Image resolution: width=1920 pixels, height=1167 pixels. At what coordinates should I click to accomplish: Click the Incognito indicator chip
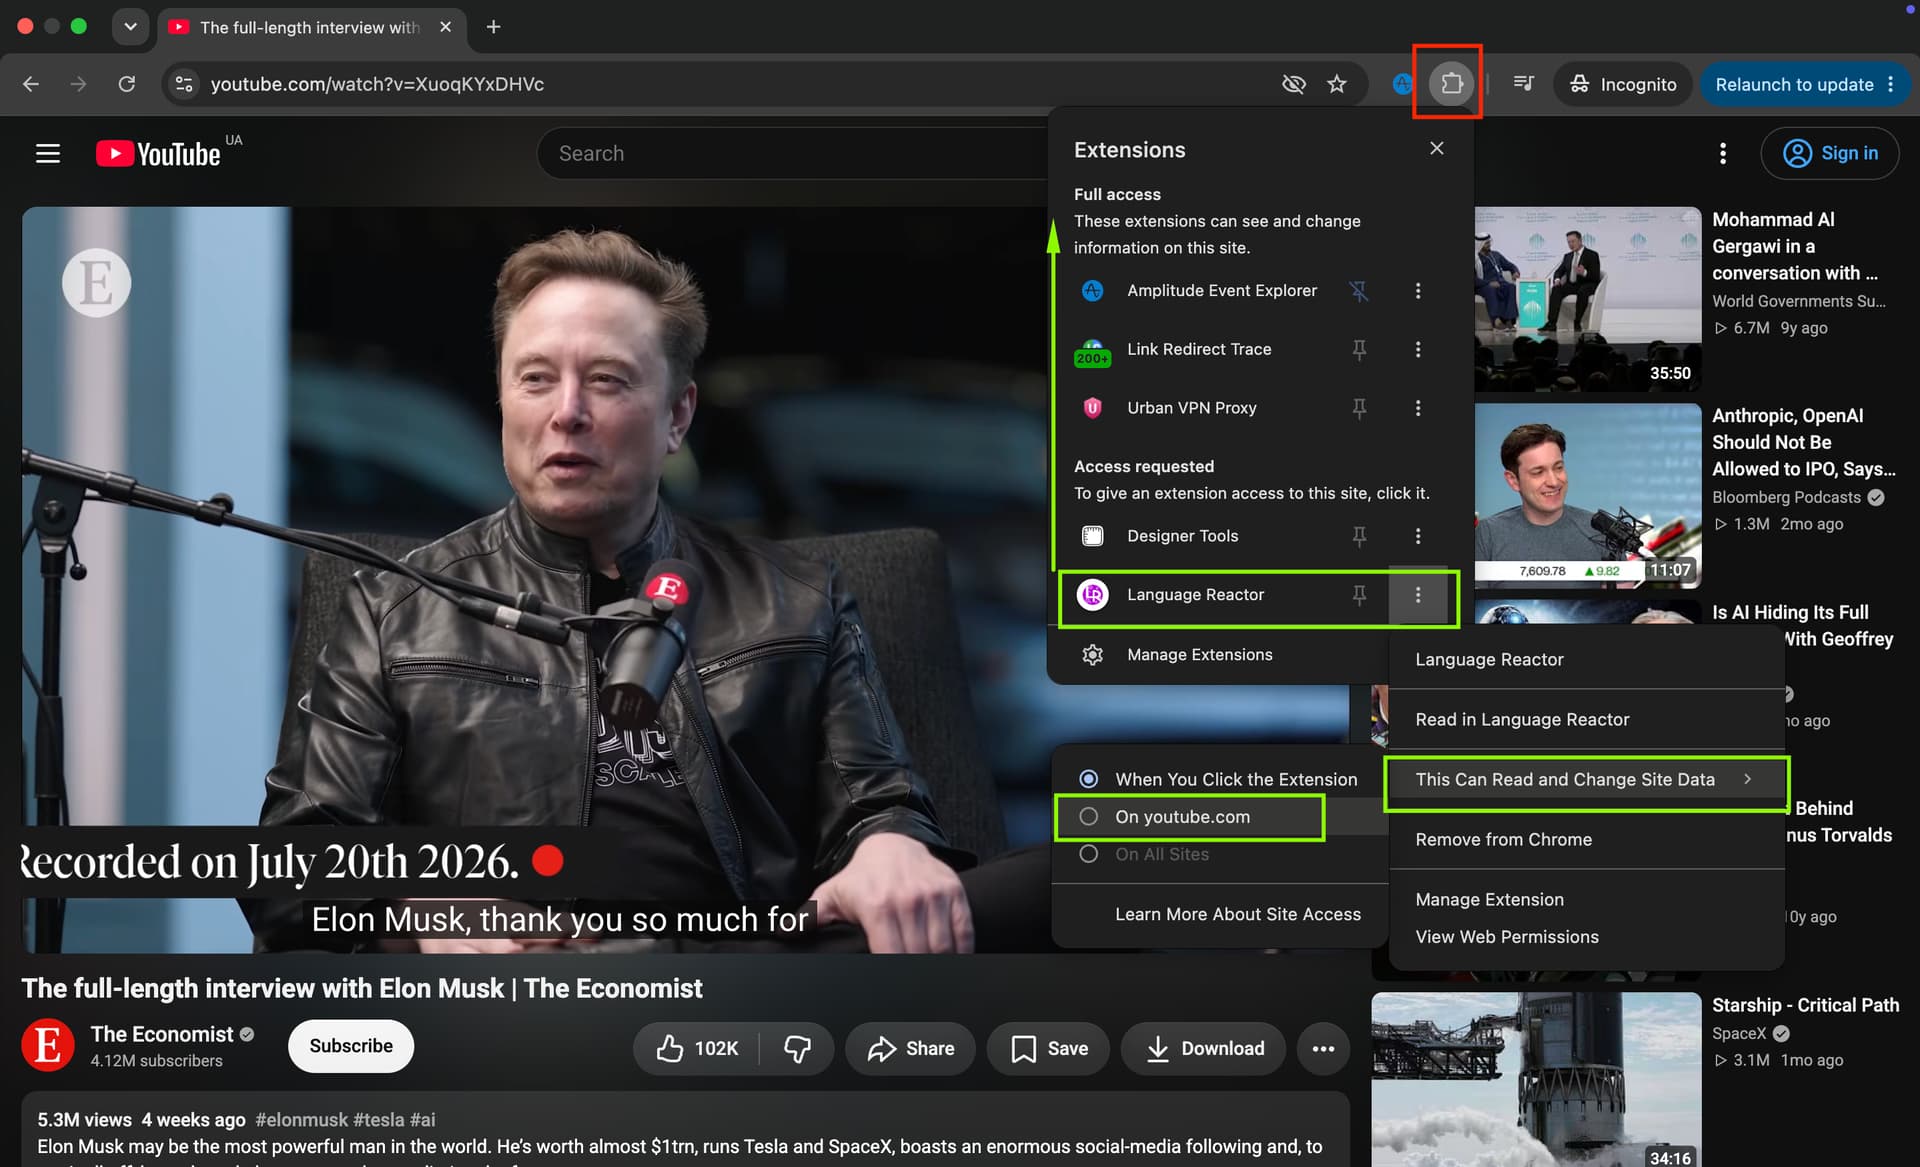coord(1623,85)
